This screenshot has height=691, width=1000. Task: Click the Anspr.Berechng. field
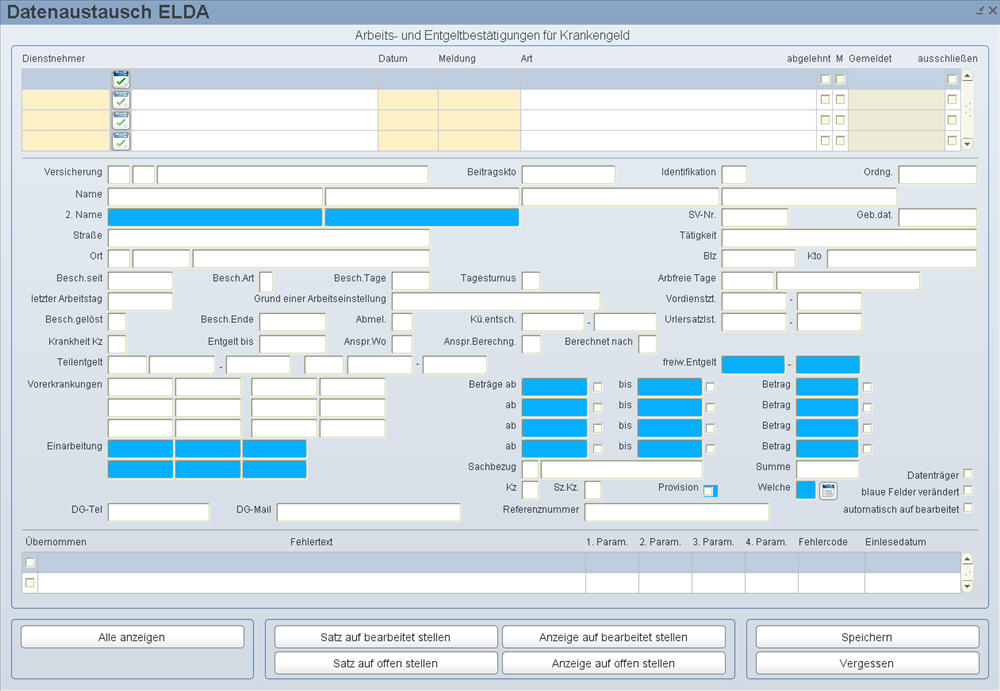531,344
